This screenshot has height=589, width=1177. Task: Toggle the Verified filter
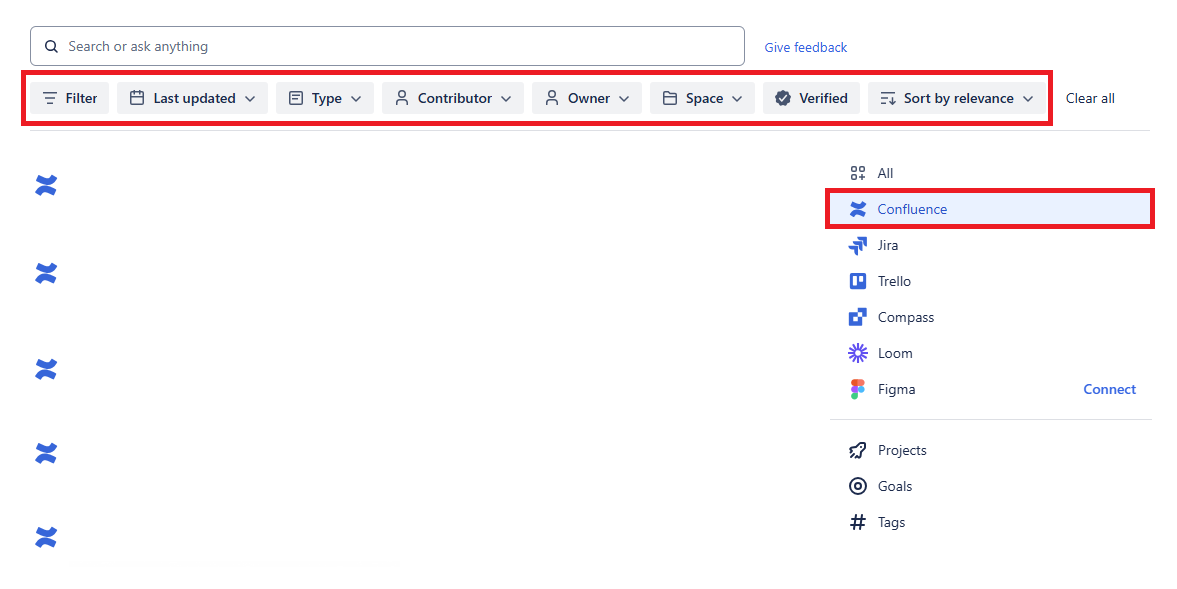[811, 98]
